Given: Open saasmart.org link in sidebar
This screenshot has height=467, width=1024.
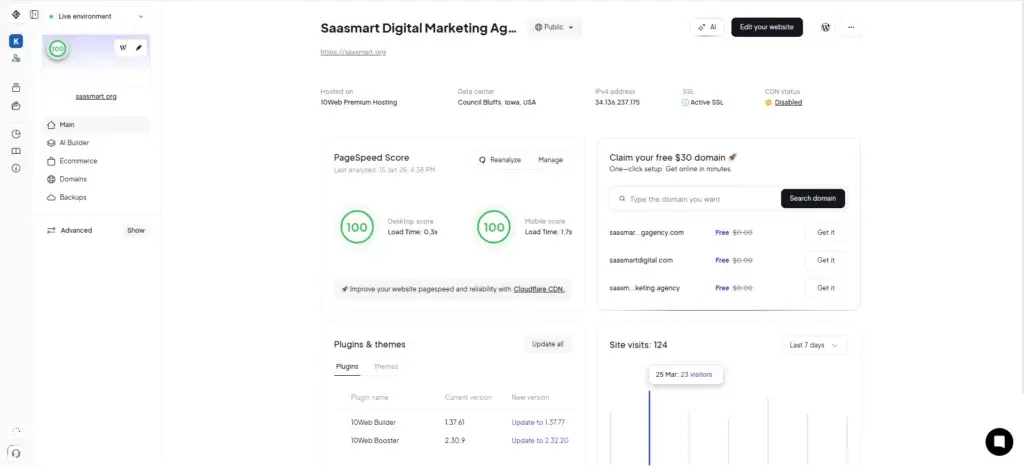Looking at the screenshot, I should 96,97.
